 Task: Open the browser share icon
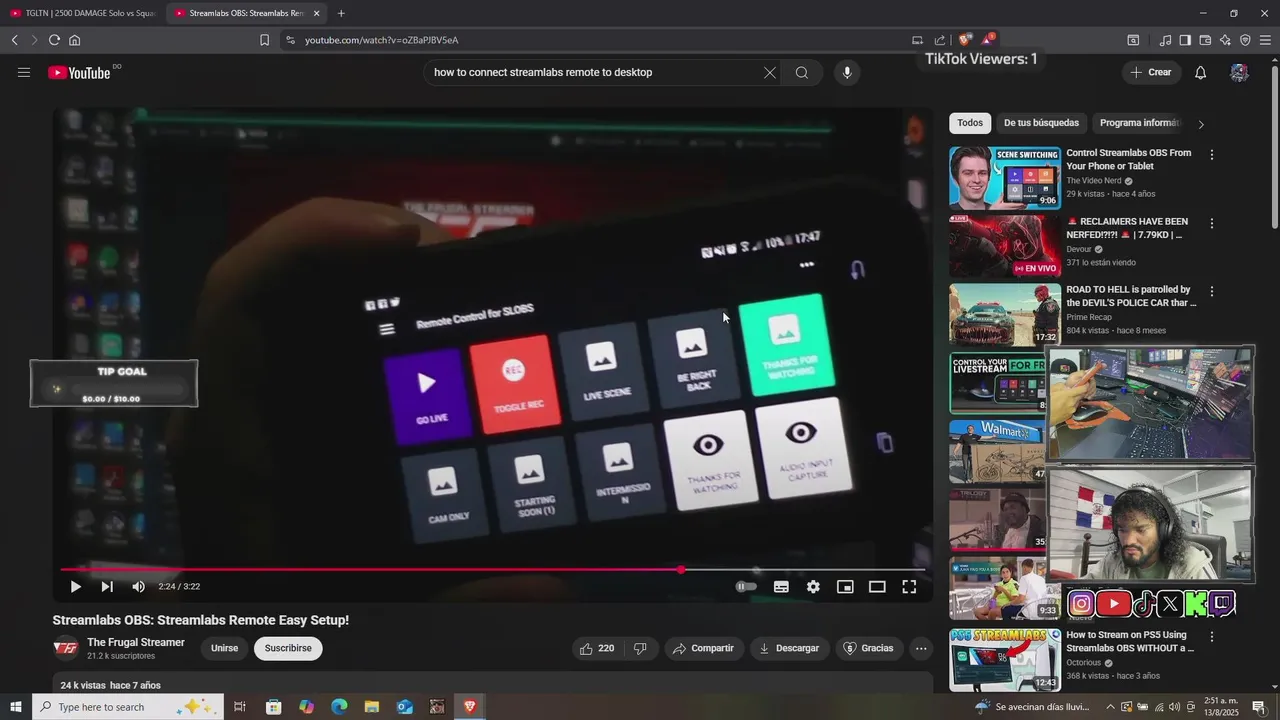(x=940, y=40)
